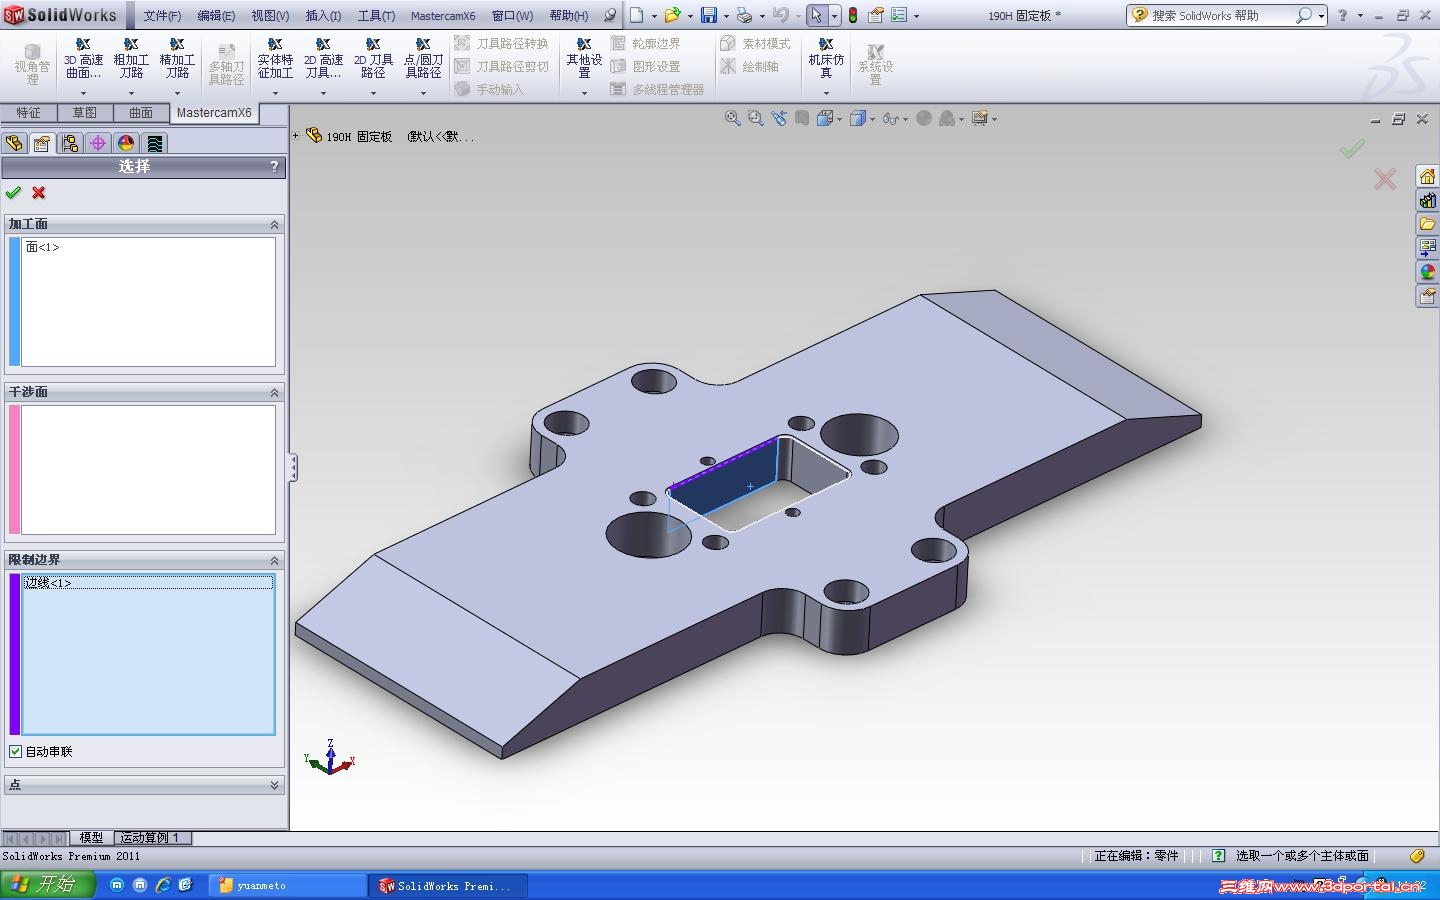This screenshot has width=1440, height=900.
Task: Open the 机床仿真 dropdown arrow
Action: pyautogui.click(x=826, y=93)
